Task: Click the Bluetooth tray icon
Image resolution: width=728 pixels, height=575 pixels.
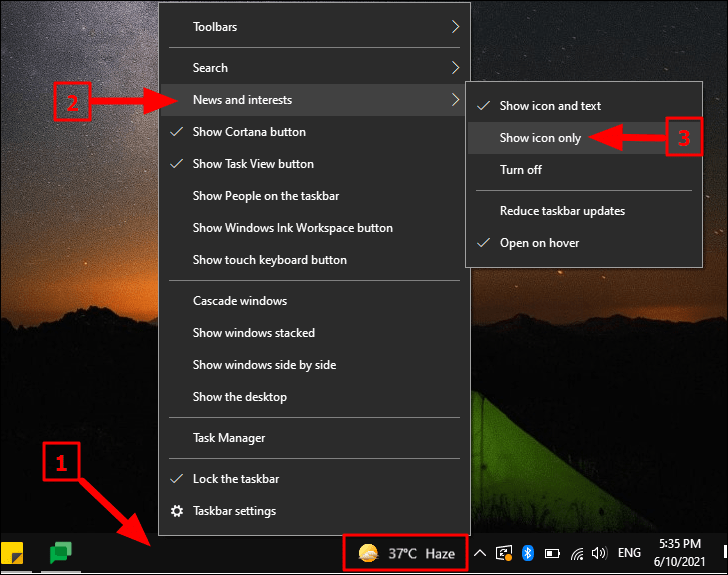Action: click(527, 553)
